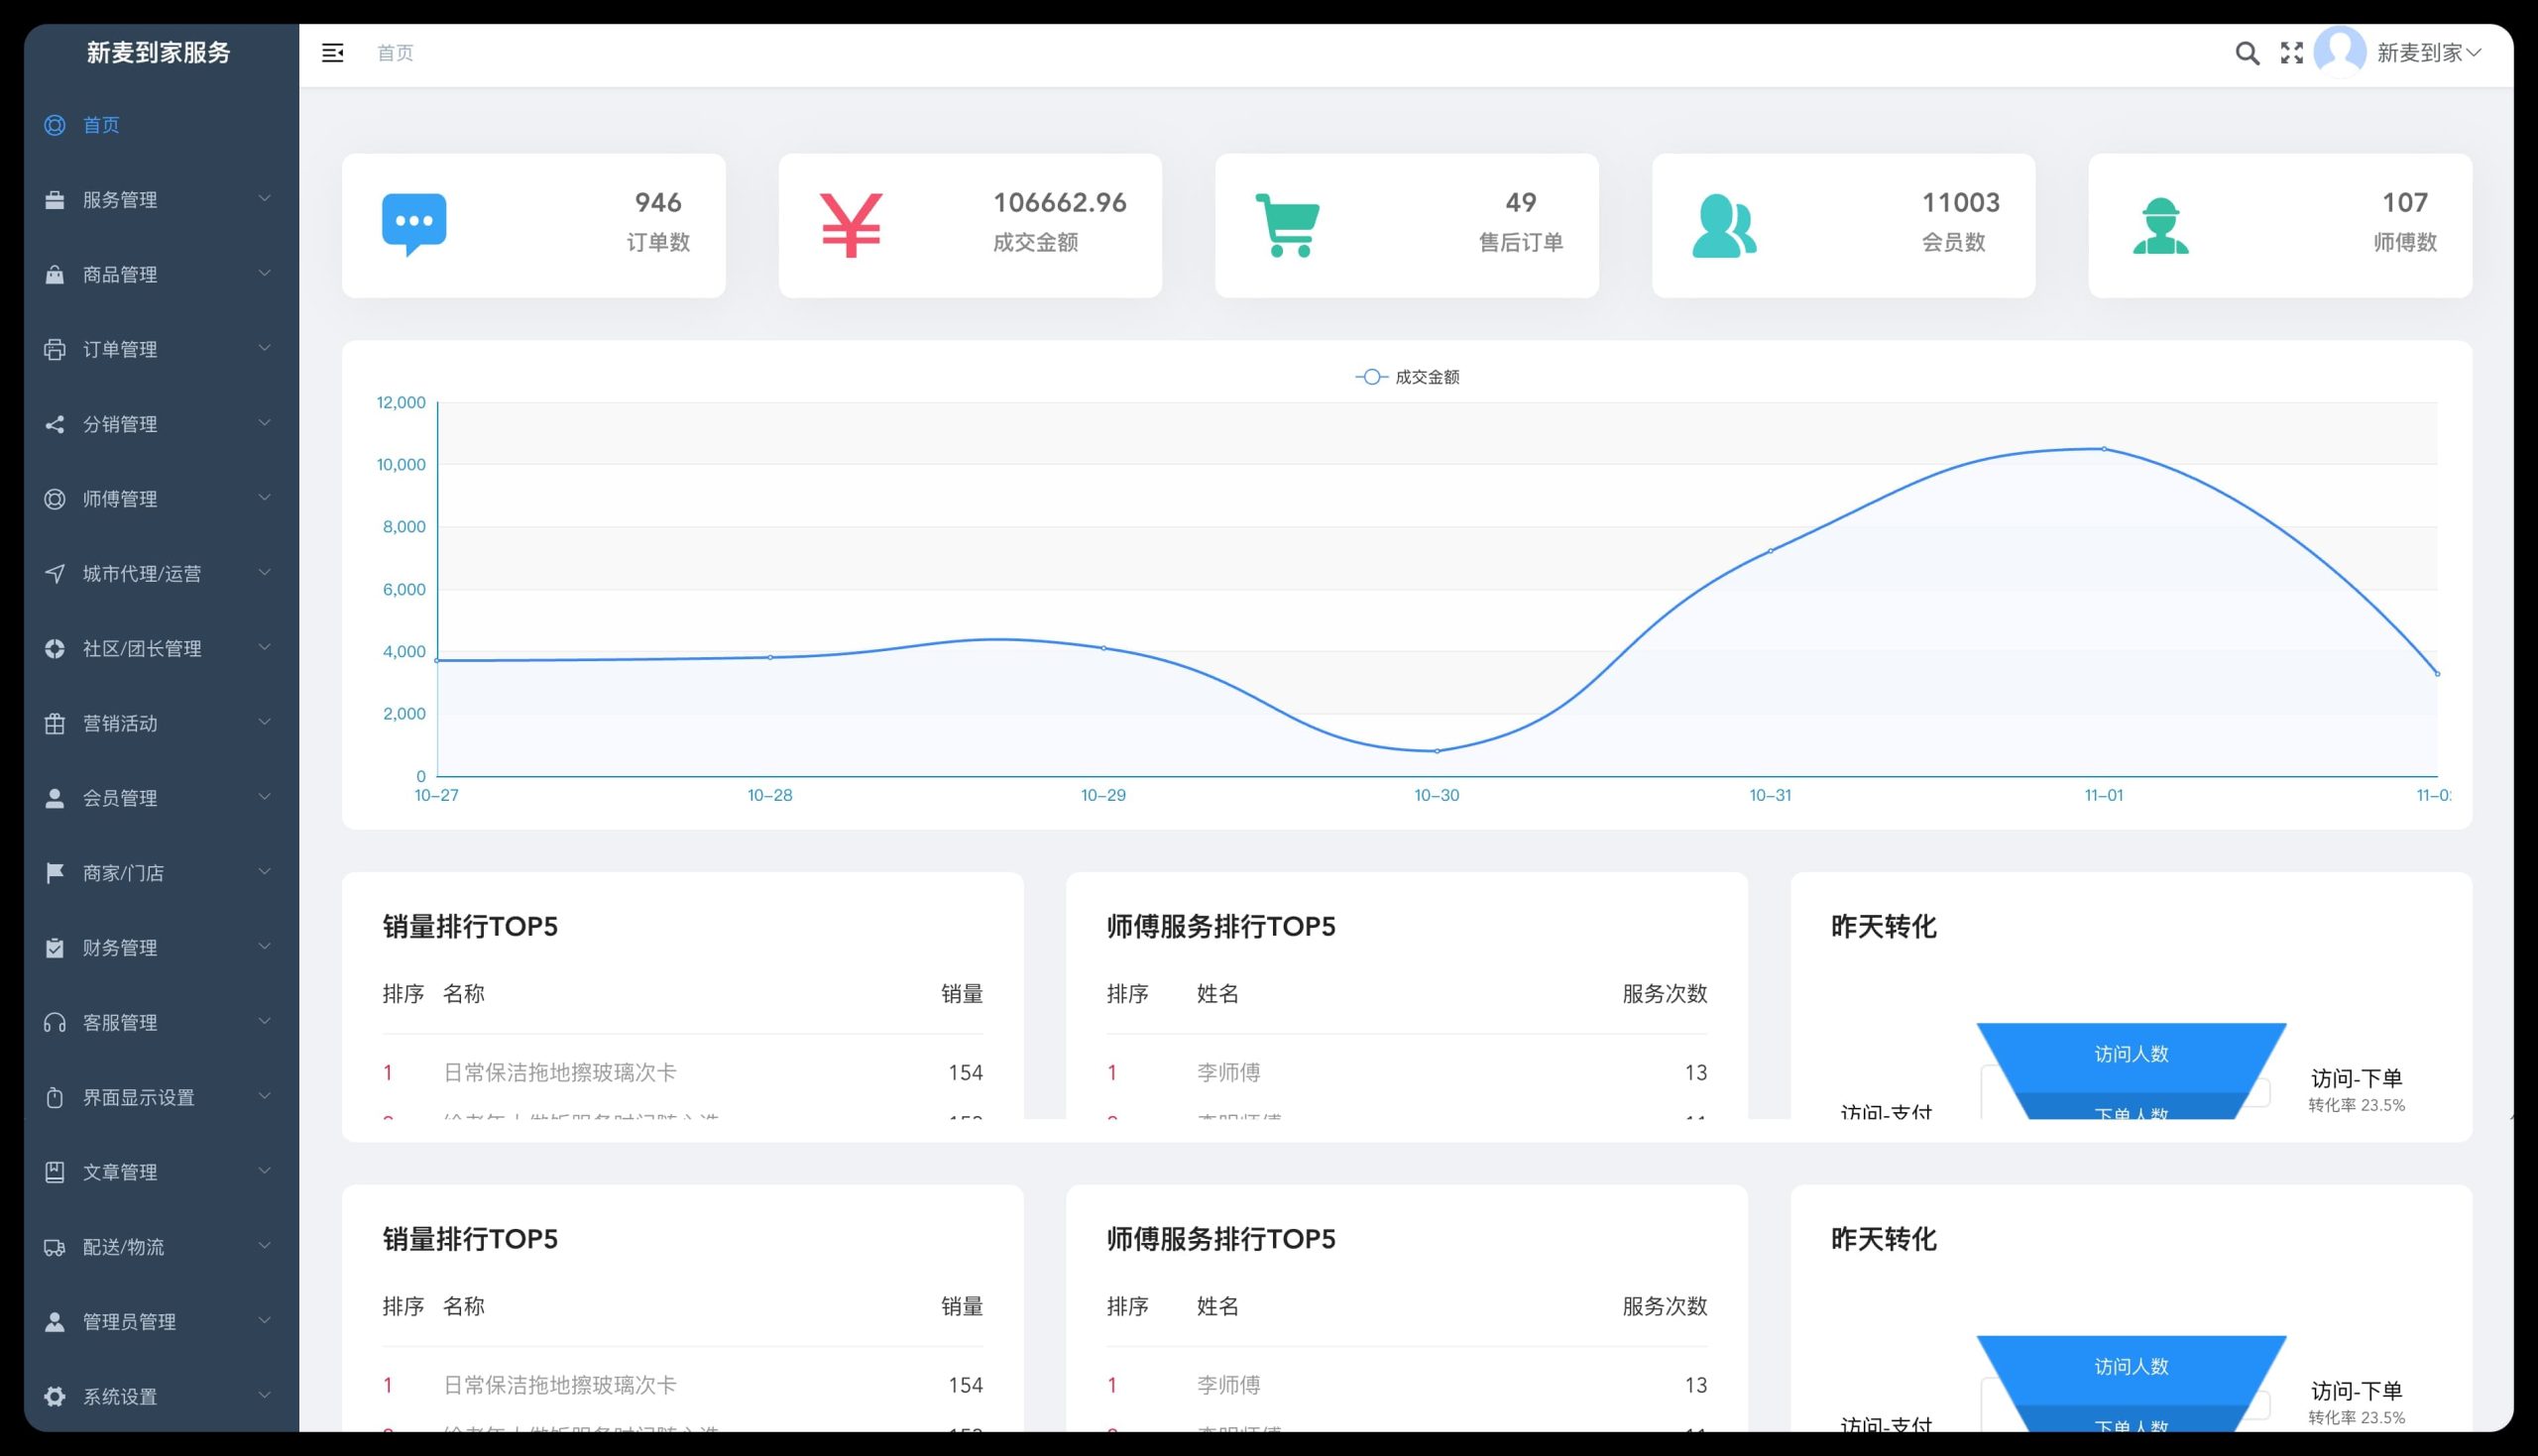Click the 首页 breadcrumb link
Image resolution: width=2538 pixels, height=1456 pixels.
395,53
